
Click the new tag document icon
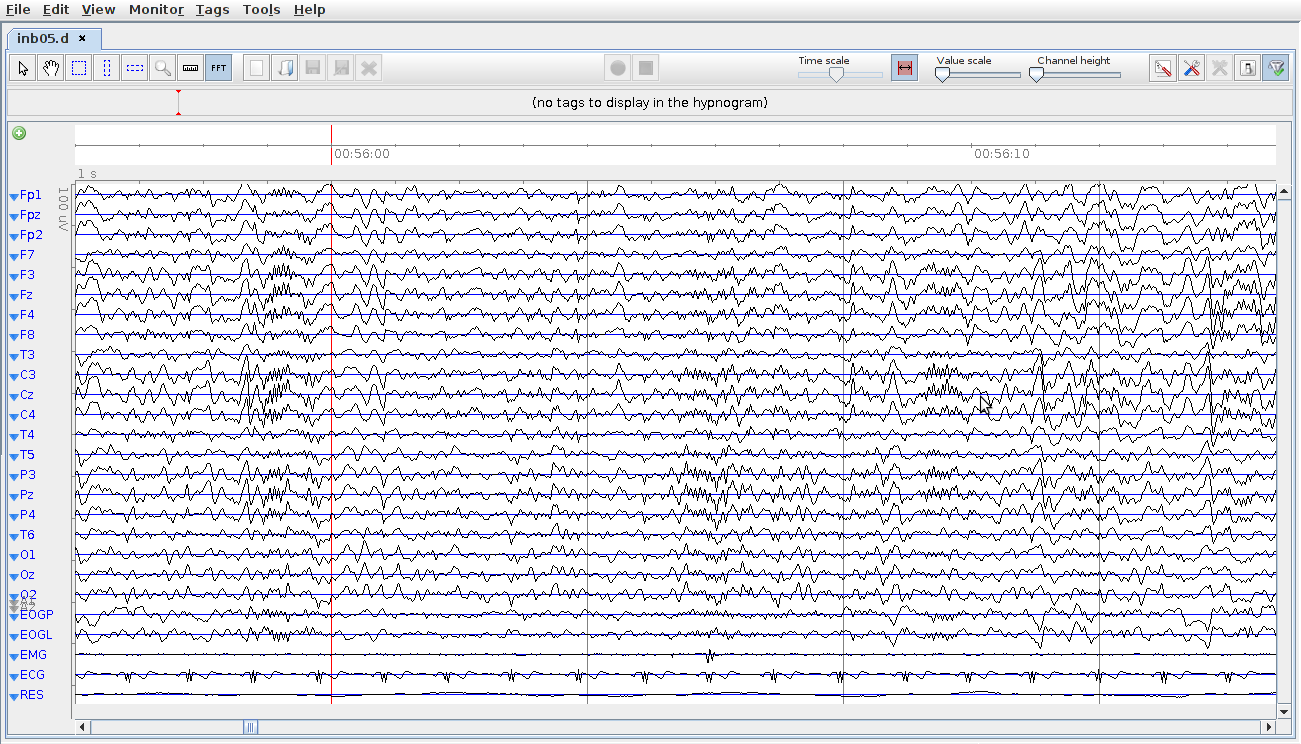click(x=257, y=68)
